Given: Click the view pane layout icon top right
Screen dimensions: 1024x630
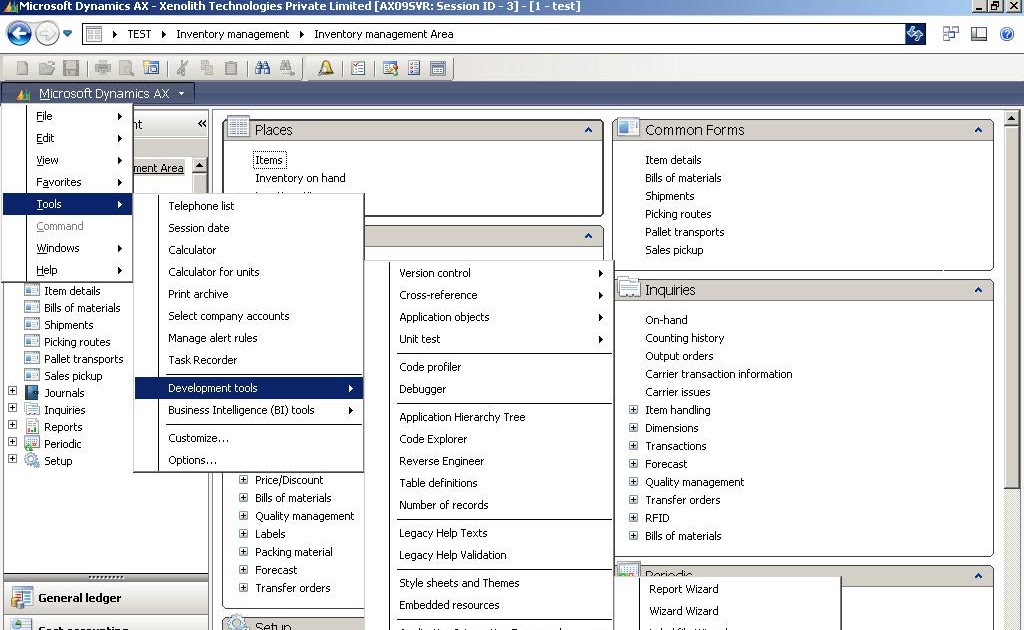Looking at the screenshot, I should pos(979,33).
